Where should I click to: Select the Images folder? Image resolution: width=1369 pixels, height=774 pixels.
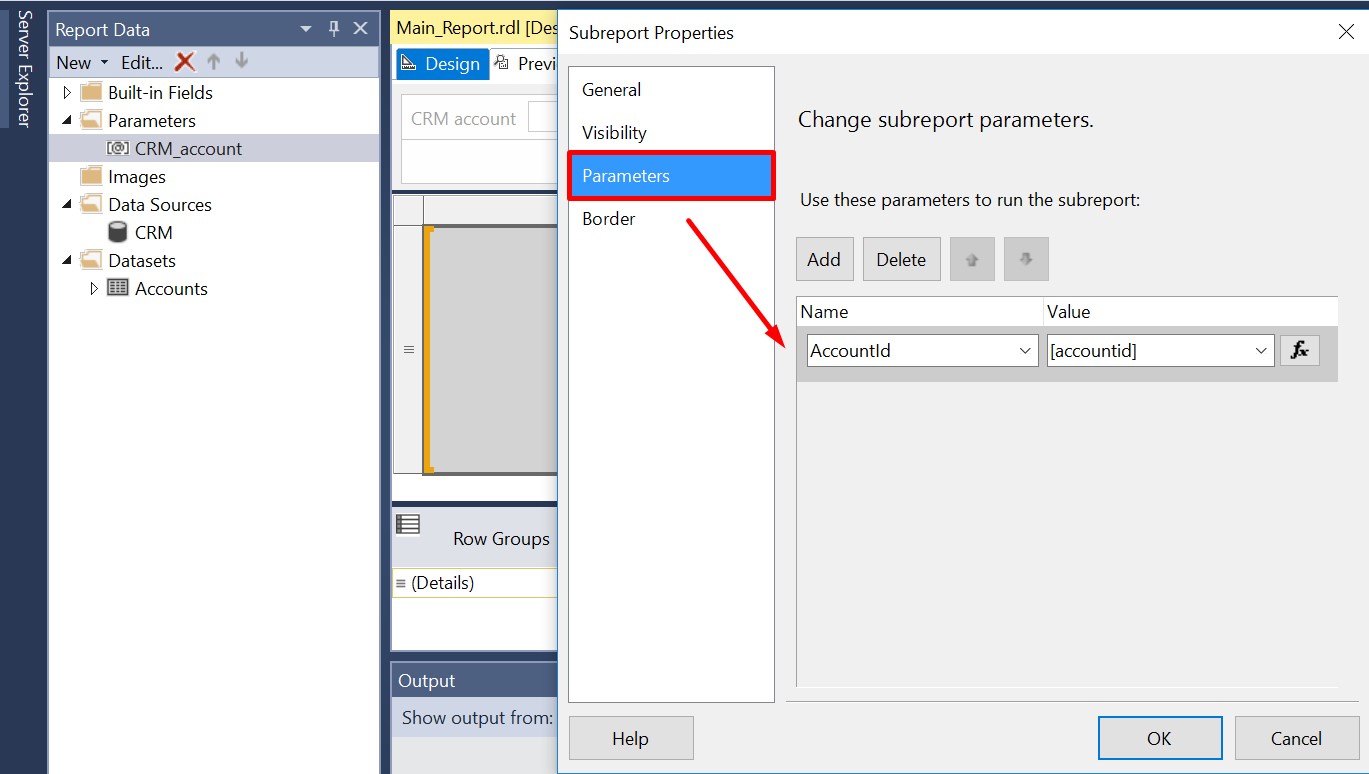[137, 176]
